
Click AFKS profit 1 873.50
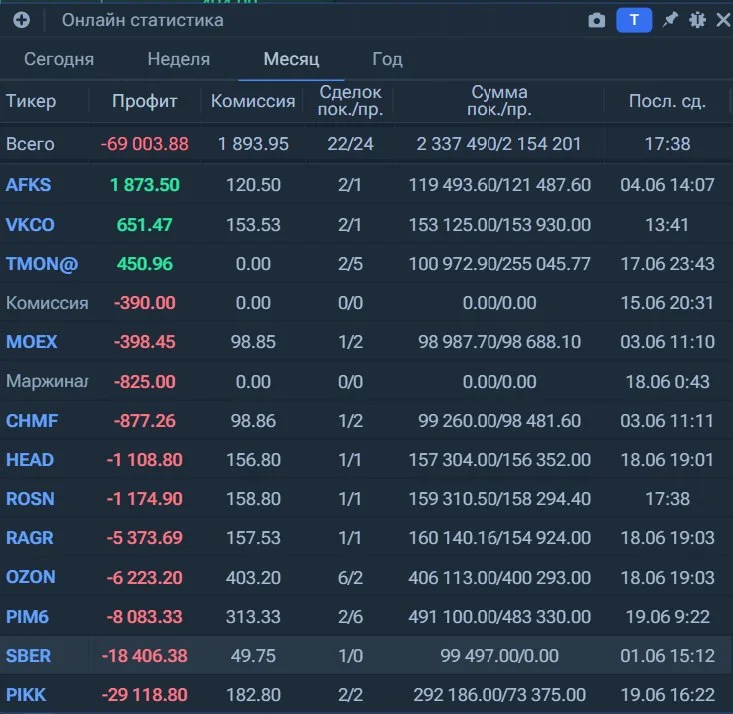[144, 185]
